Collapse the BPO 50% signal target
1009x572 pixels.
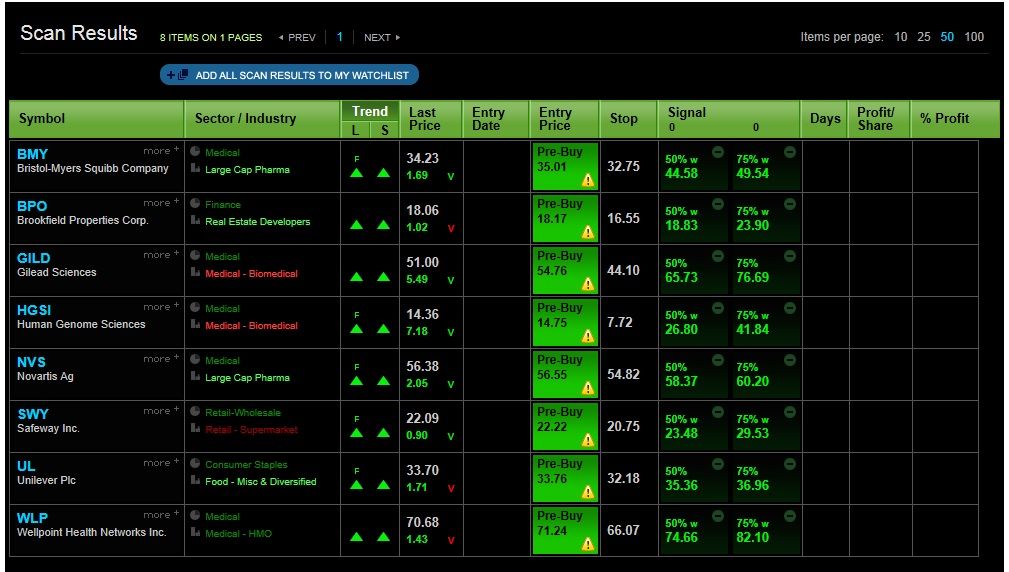click(x=717, y=205)
